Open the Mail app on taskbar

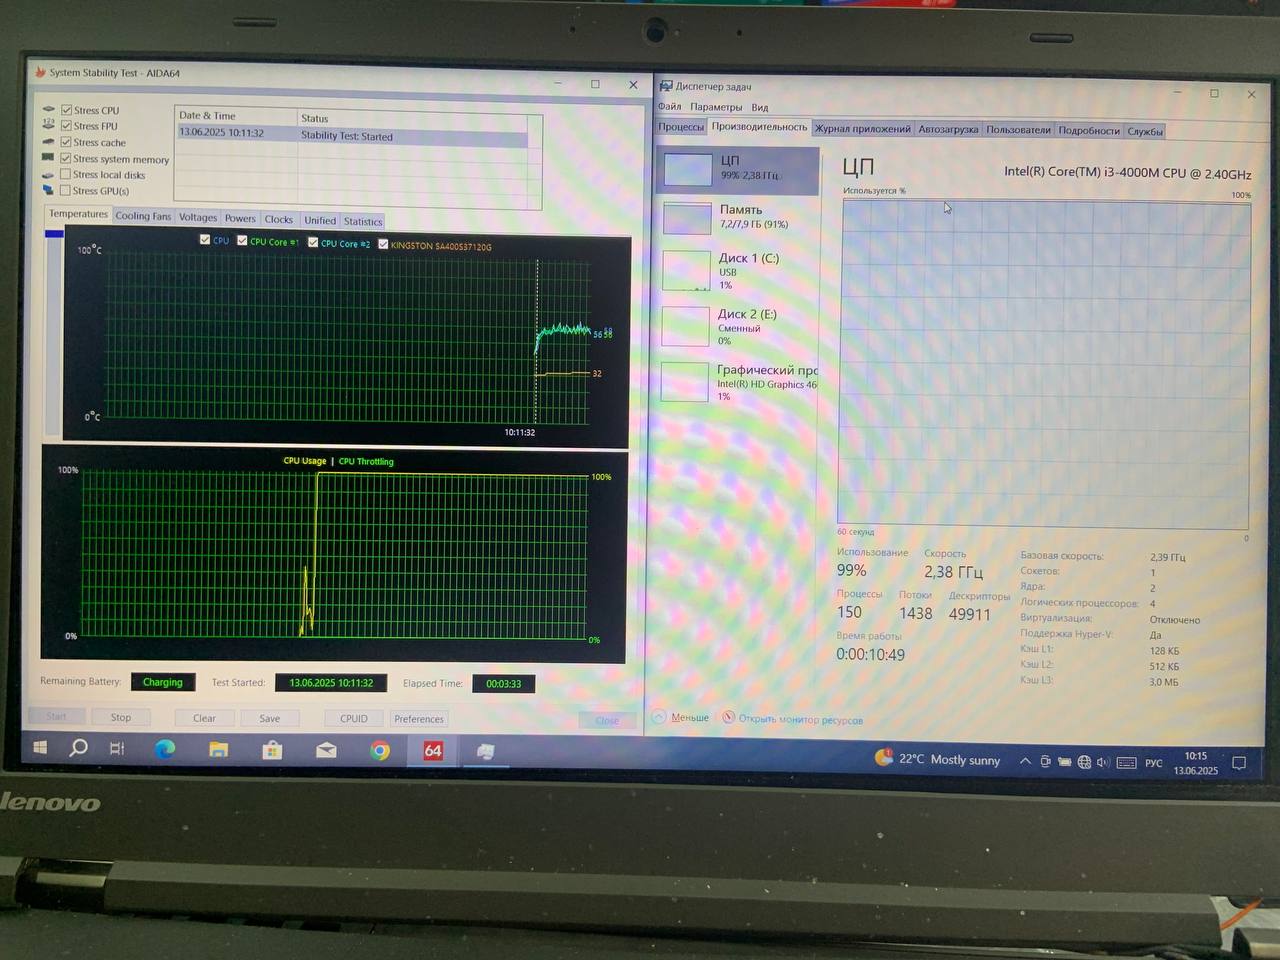326,750
